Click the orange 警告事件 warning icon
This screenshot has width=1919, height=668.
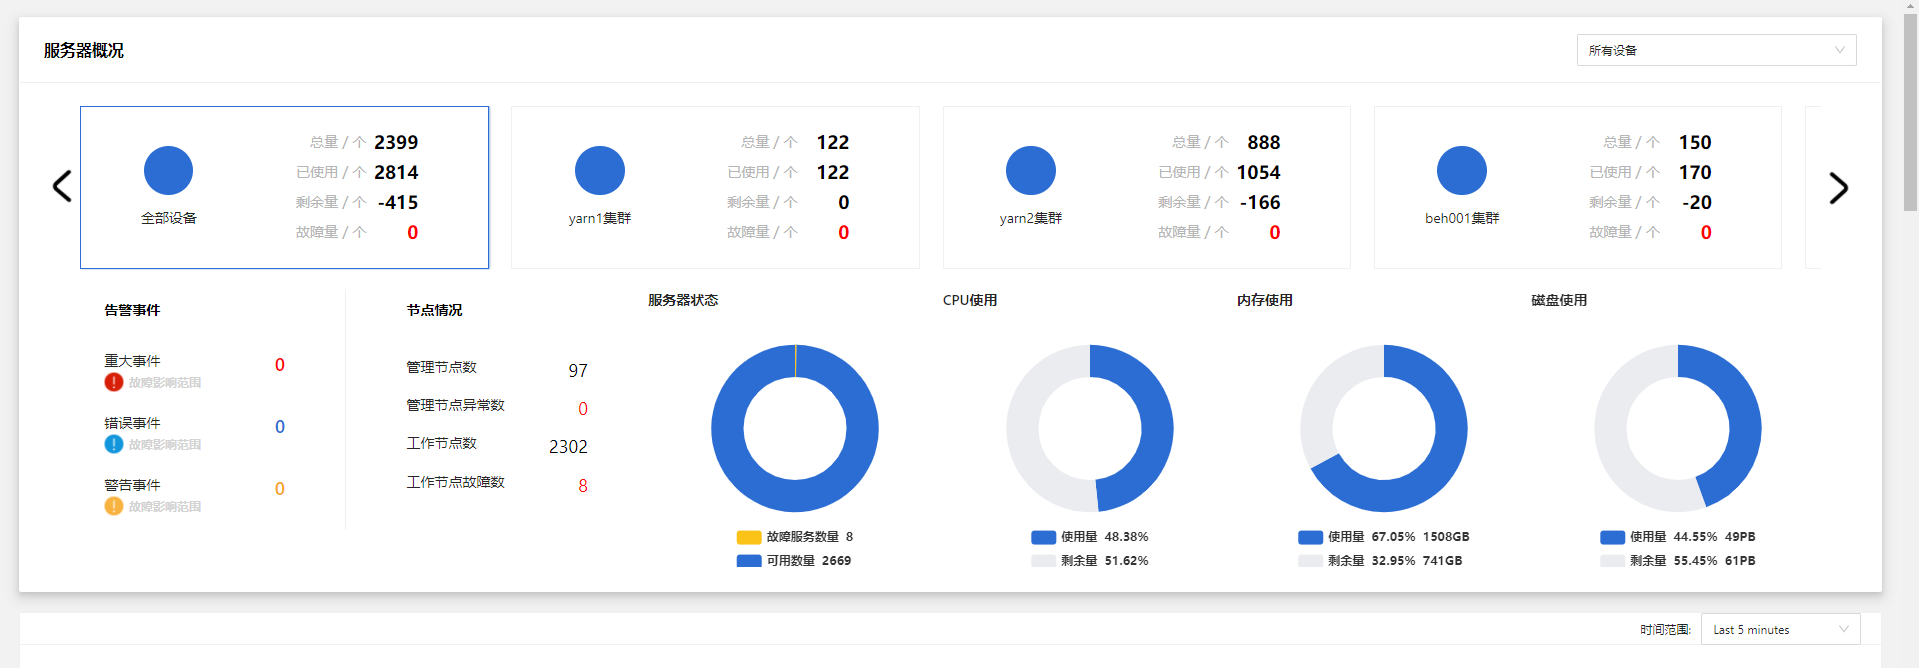click(x=114, y=506)
